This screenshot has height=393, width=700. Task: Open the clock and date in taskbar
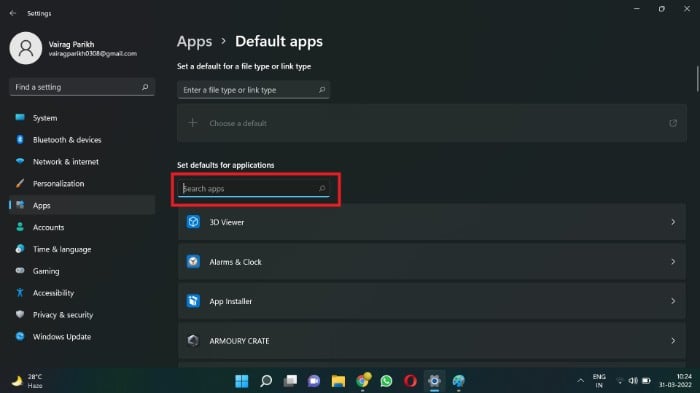point(675,381)
